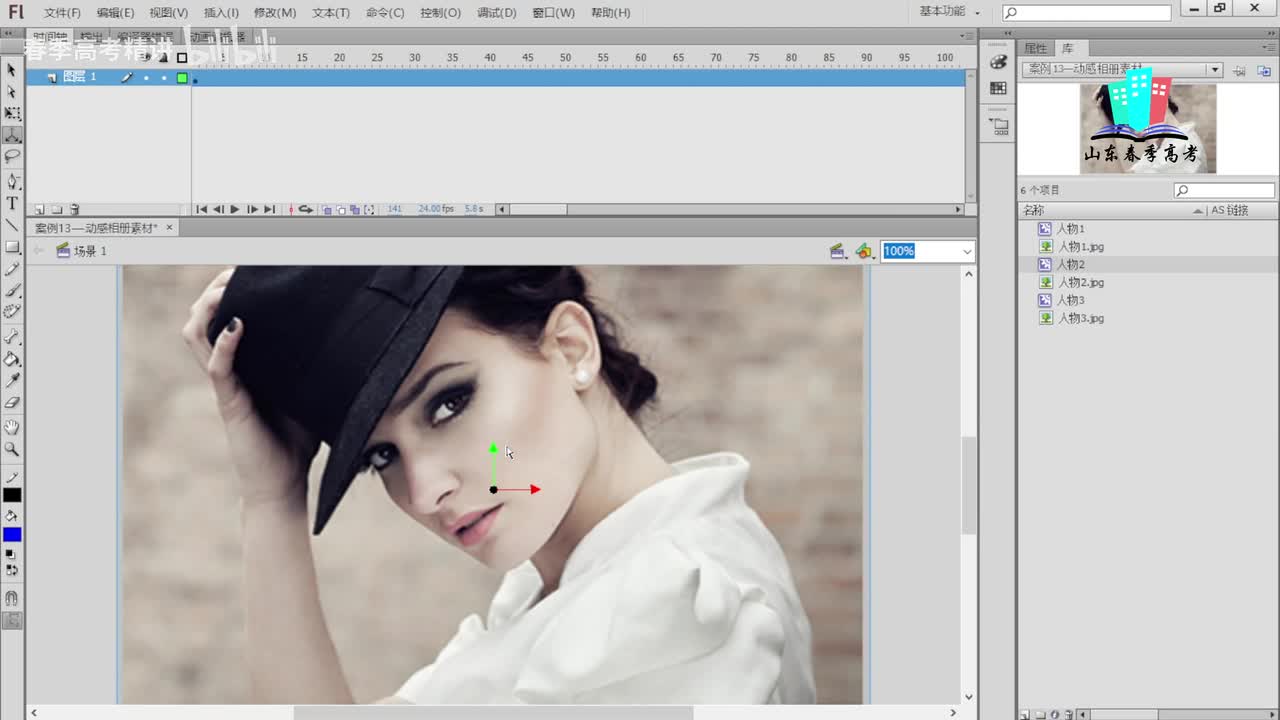Toggle Edit Multiple Frames
Image resolution: width=1280 pixels, height=720 pixels.
[355, 210]
